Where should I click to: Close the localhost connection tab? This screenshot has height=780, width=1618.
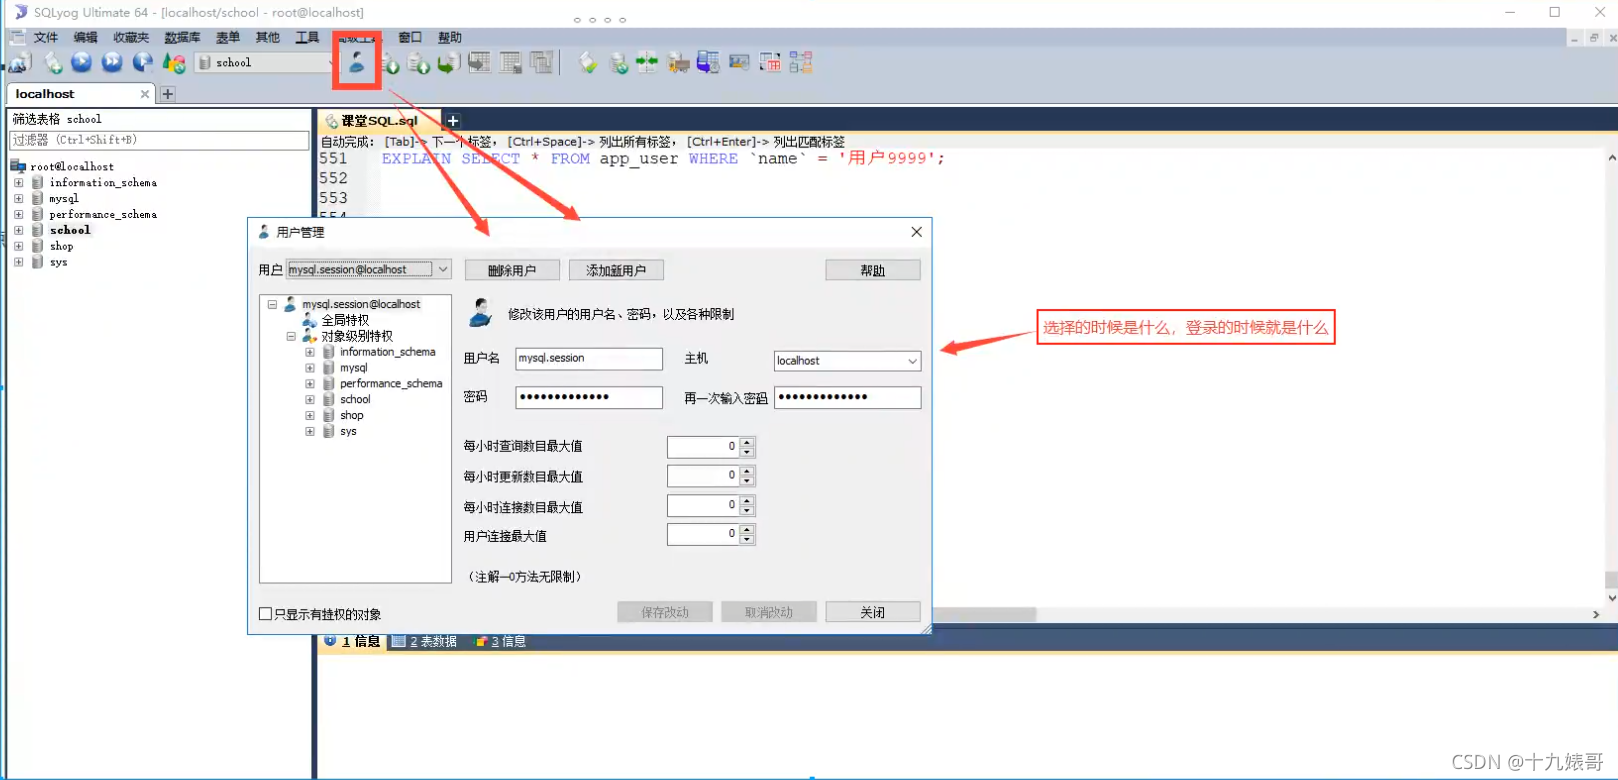145,94
